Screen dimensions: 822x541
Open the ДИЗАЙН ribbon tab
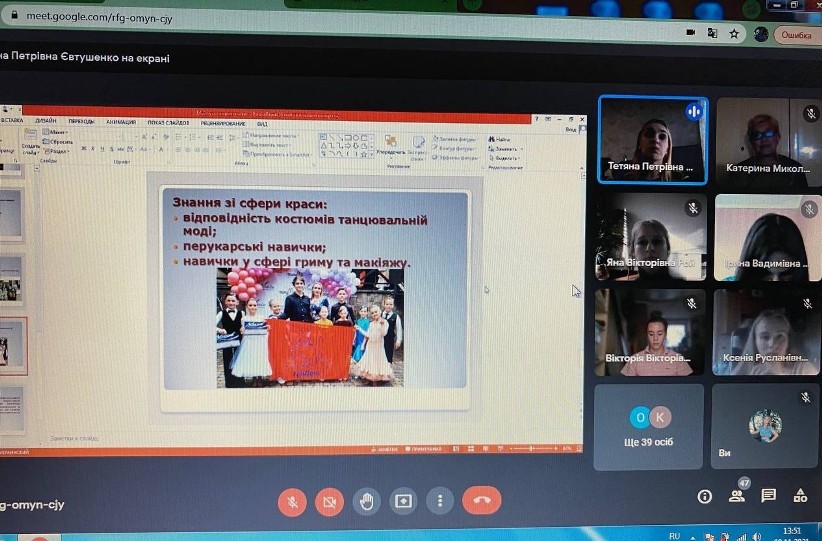pyautogui.click(x=46, y=121)
